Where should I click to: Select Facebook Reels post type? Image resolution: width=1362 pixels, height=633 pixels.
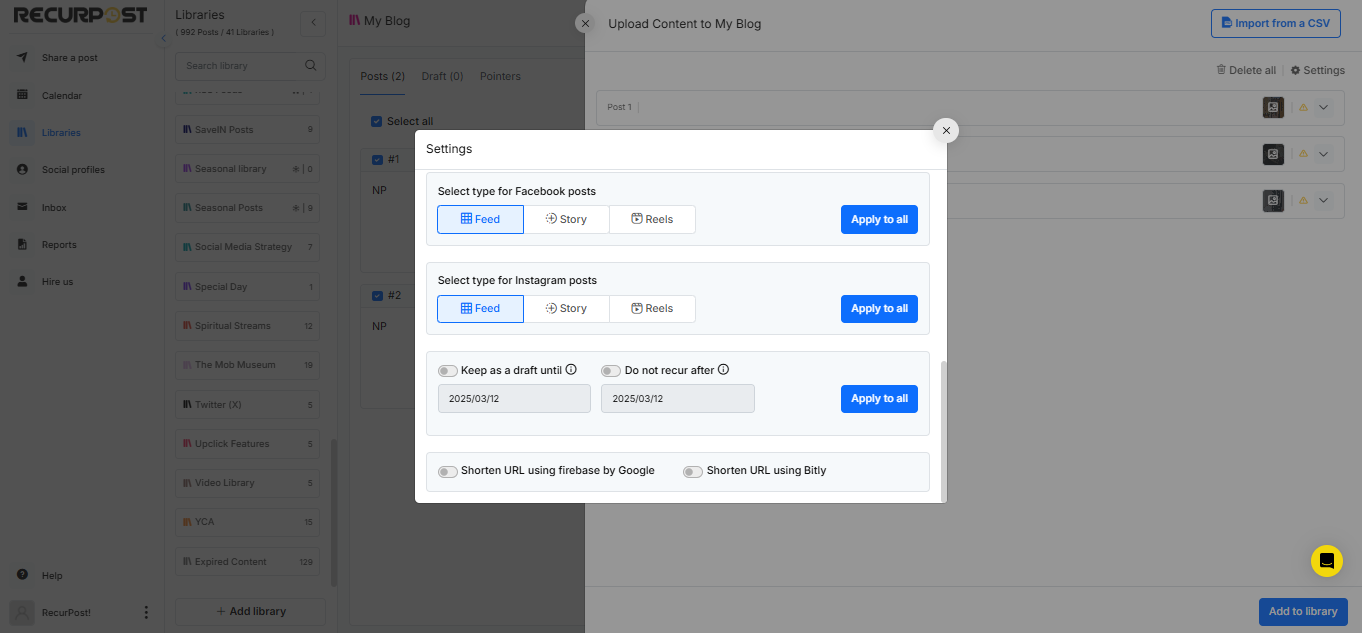point(652,219)
